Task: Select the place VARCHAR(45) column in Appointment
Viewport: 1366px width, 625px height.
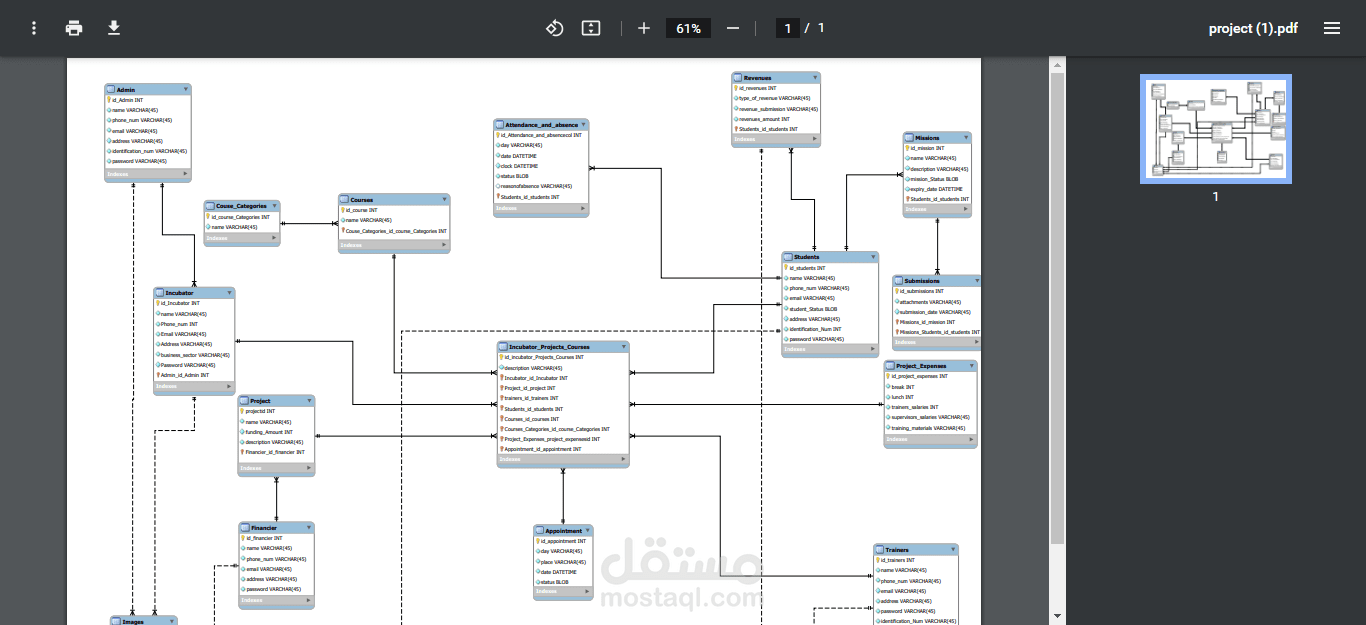Action: point(563,562)
